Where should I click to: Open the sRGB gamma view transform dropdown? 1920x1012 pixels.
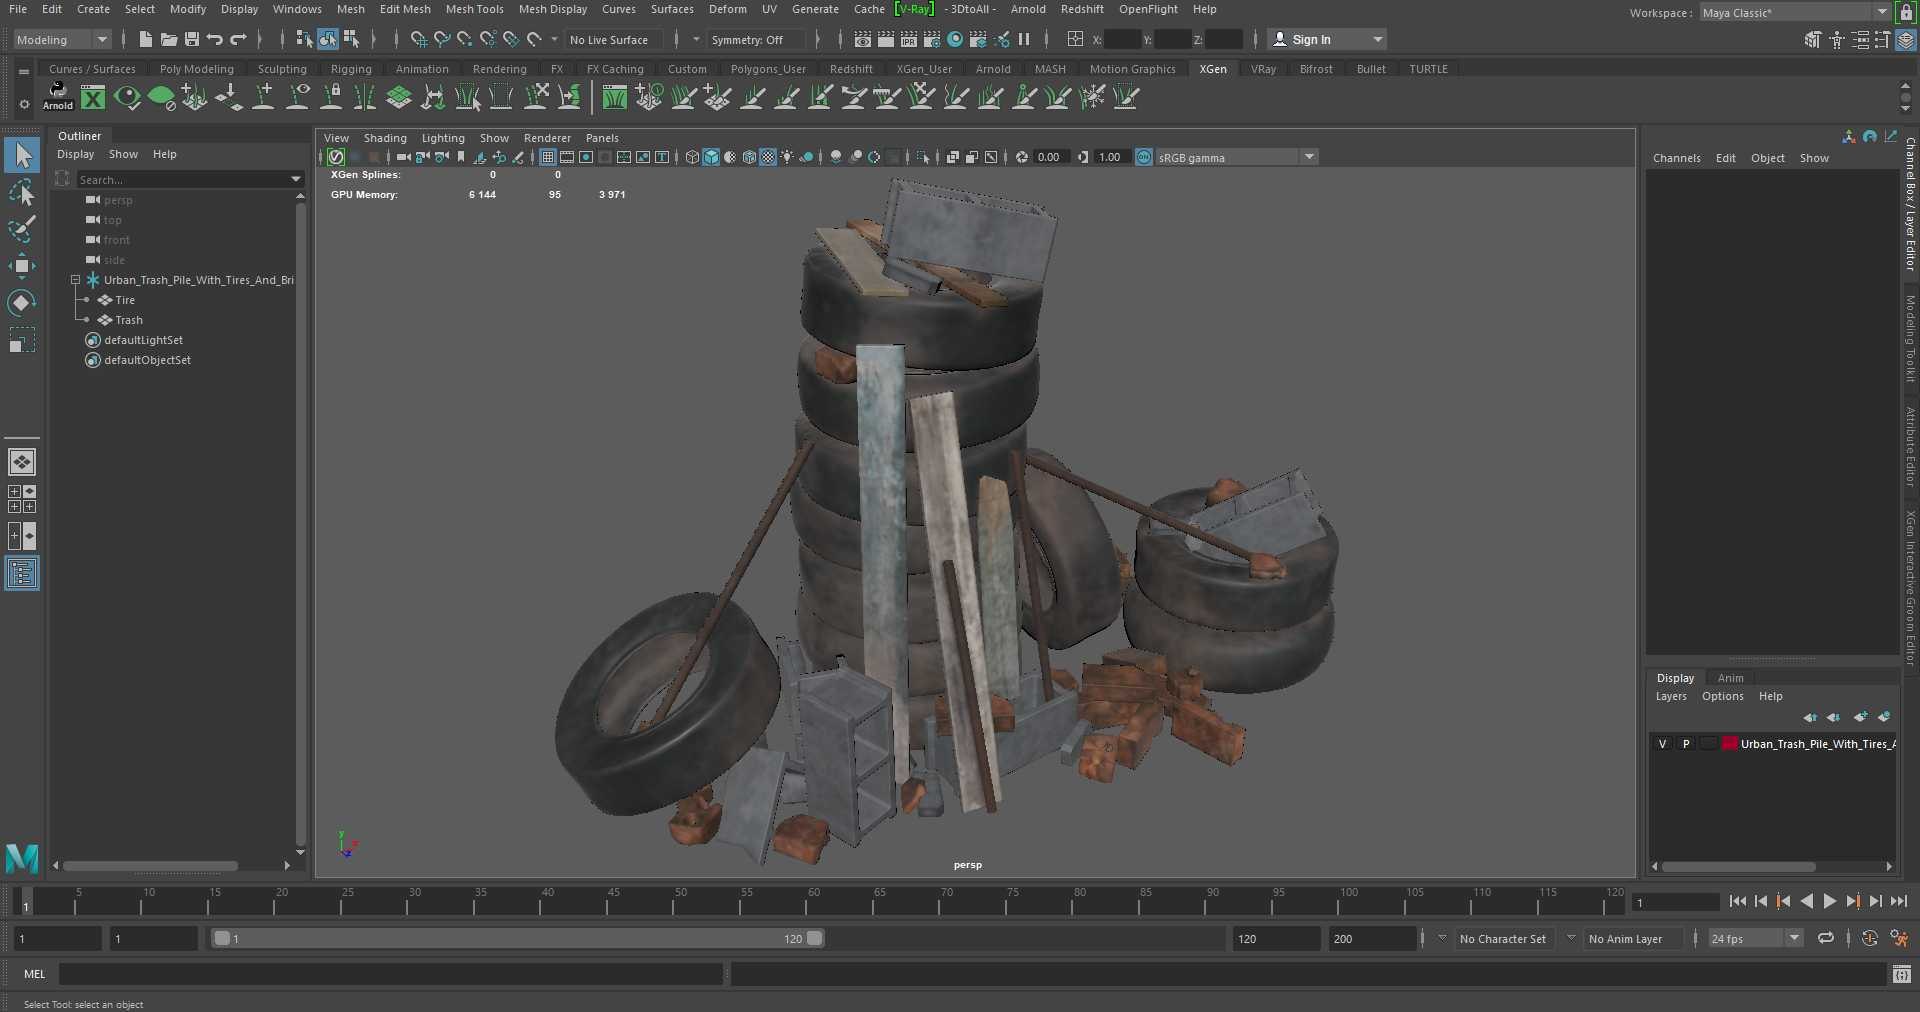click(x=1237, y=157)
